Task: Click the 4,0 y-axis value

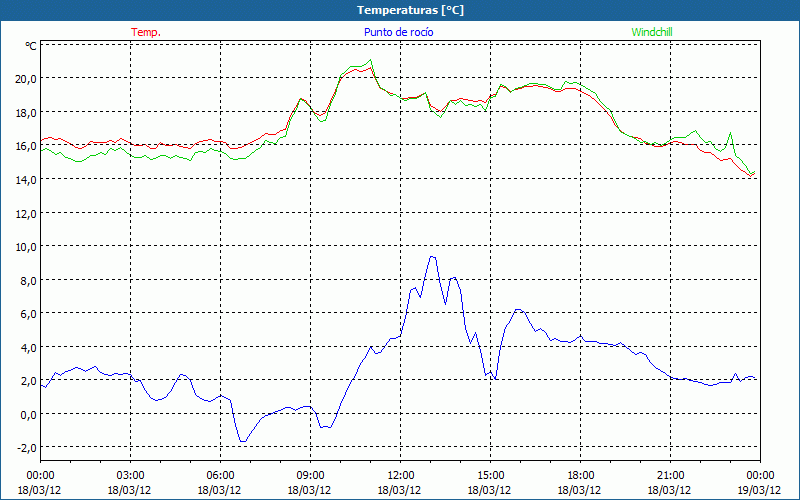Action: pyautogui.click(x=29, y=347)
